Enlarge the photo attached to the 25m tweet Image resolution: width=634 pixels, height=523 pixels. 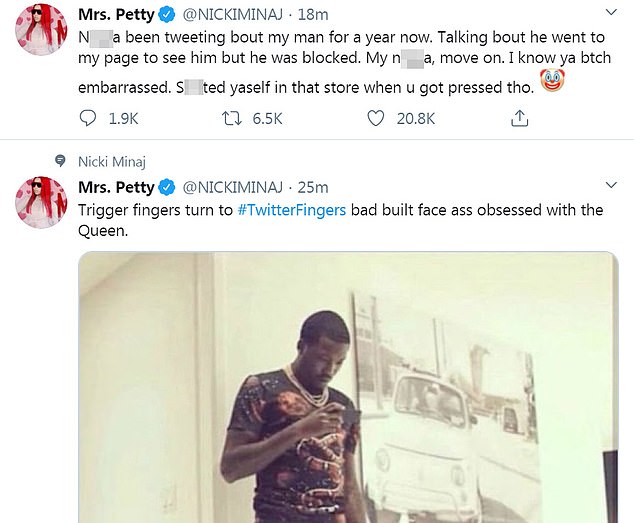[347, 390]
